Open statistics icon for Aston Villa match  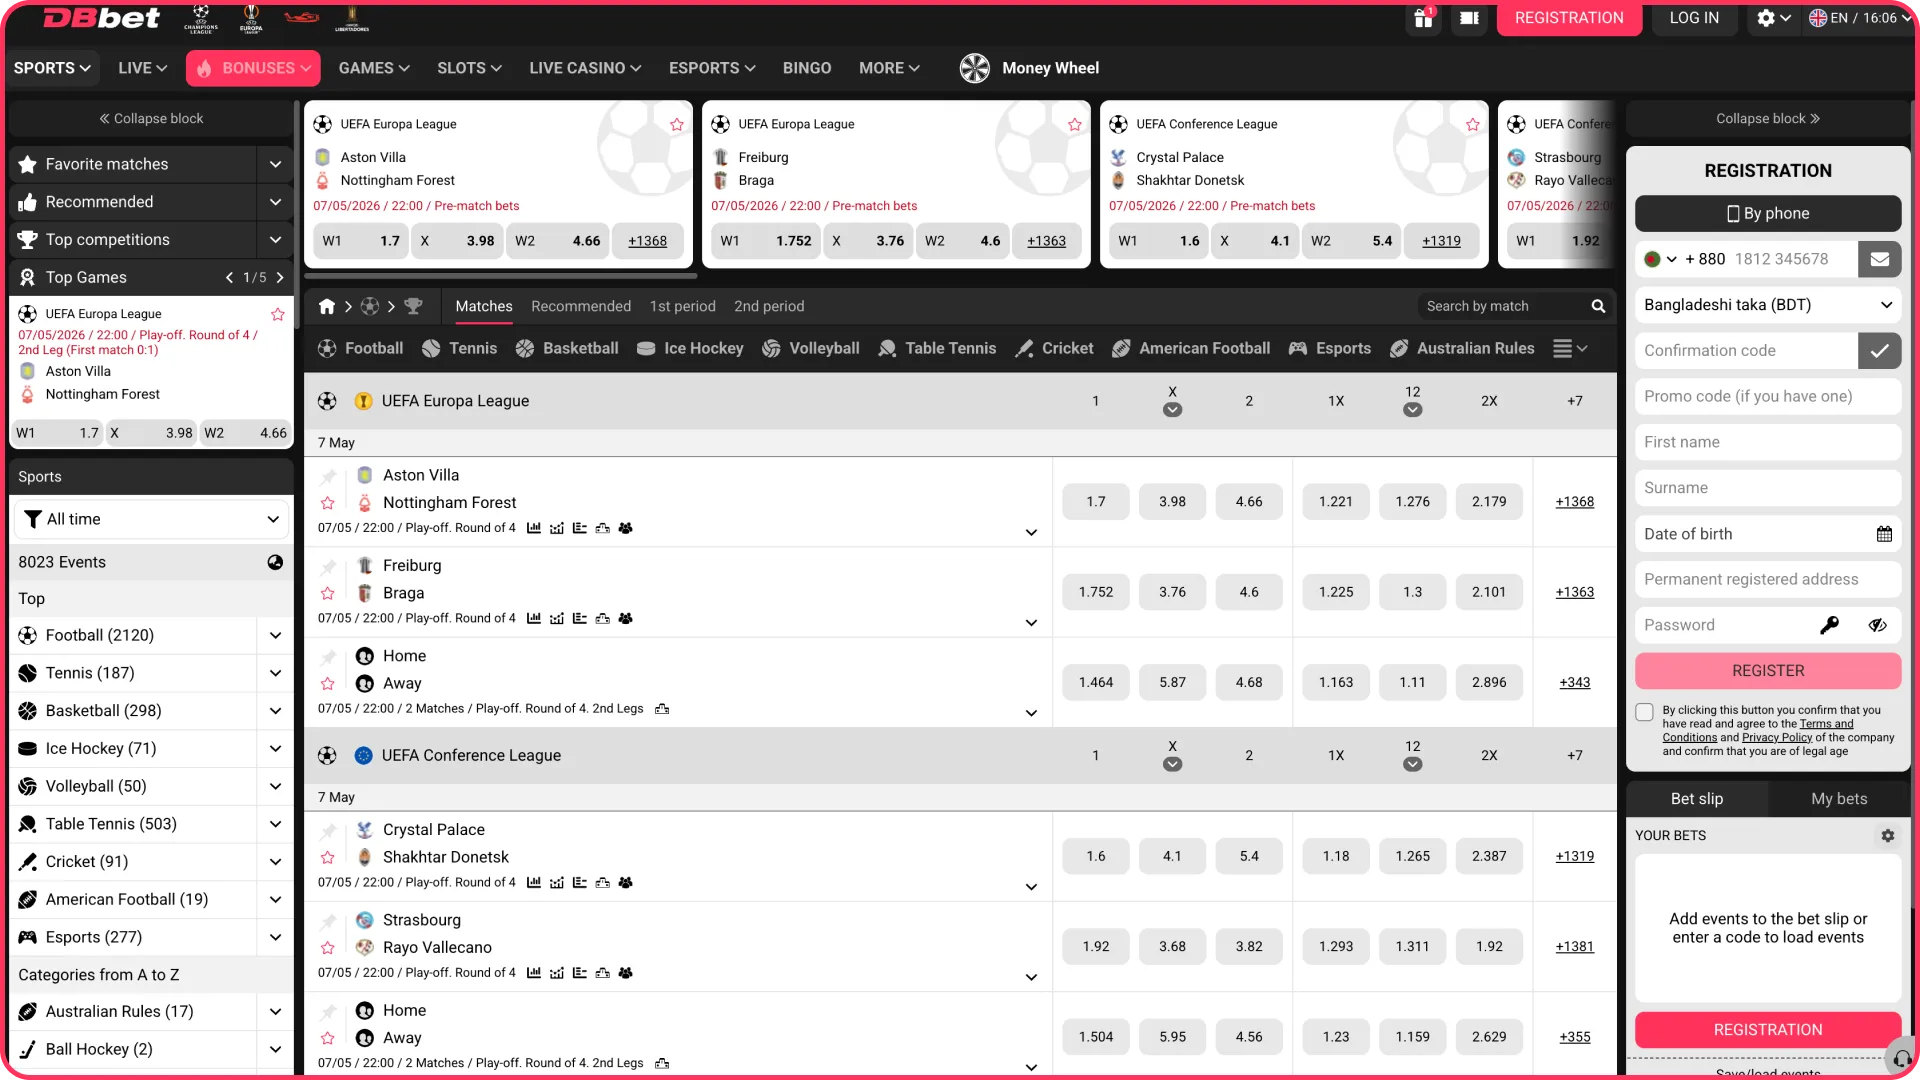[x=534, y=528]
